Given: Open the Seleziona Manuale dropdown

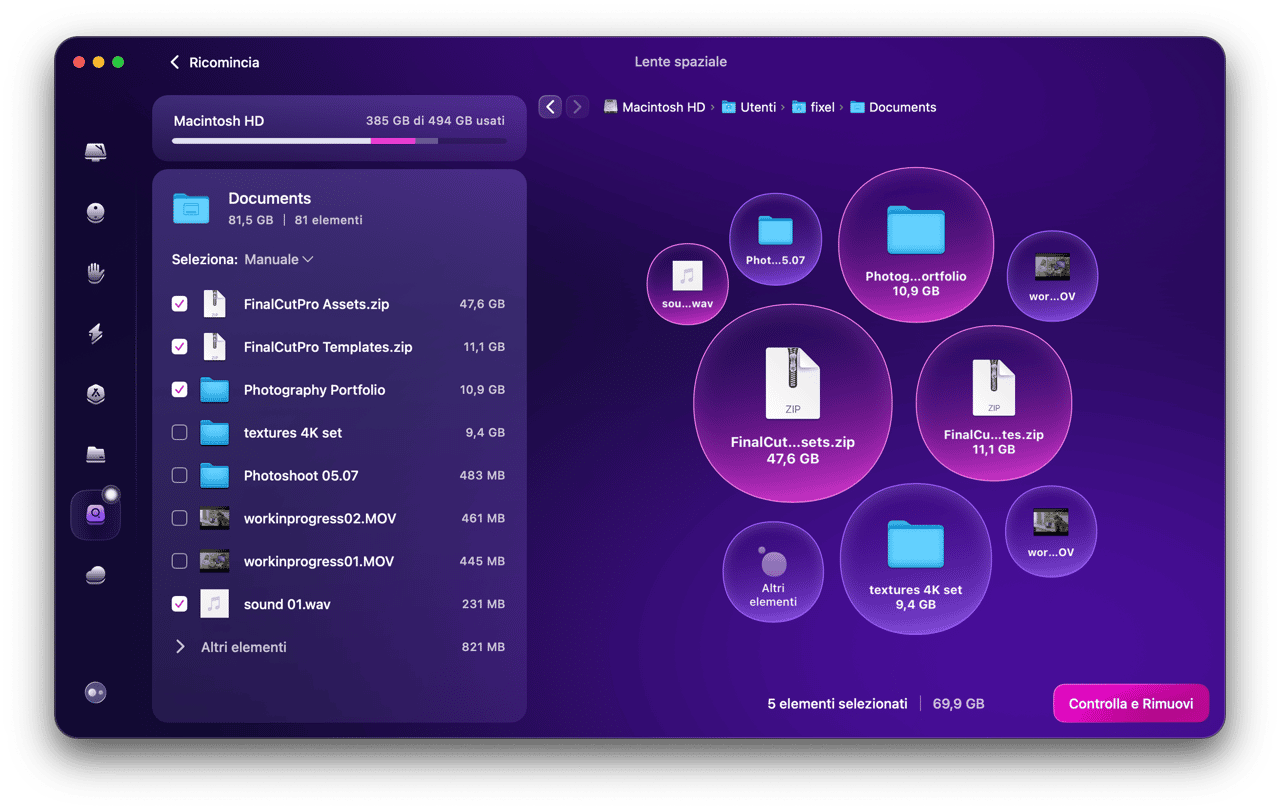Looking at the screenshot, I should (278, 259).
